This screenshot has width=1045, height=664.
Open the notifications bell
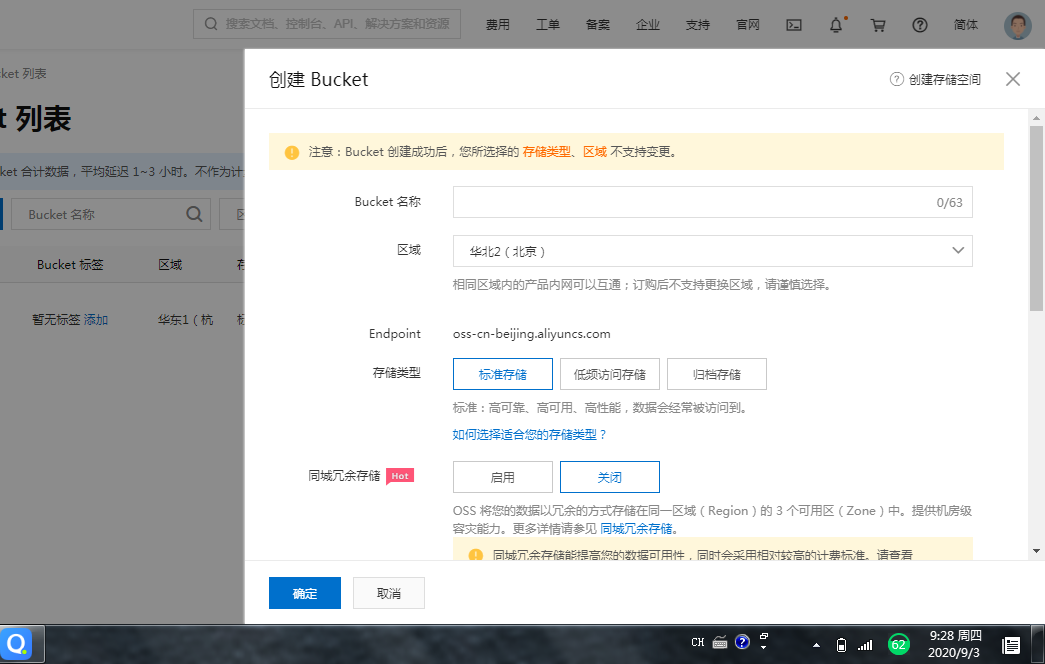tap(836, 25)
